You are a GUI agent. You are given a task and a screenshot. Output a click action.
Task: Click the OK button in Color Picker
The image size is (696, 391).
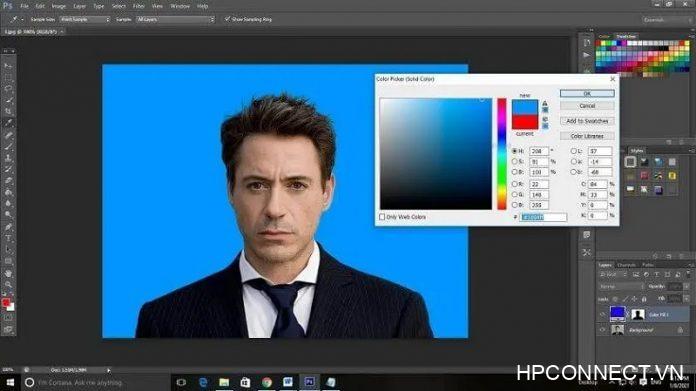(587, 93)
